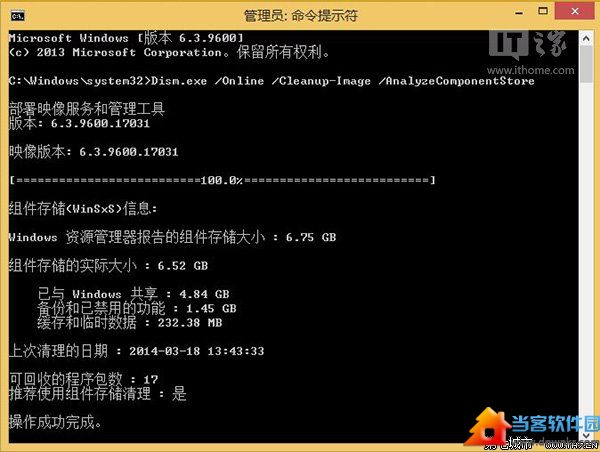The height and width of the screenshot is (452, 600).
Task: Close the administrator command prompt window
Action: click(574, 11)
